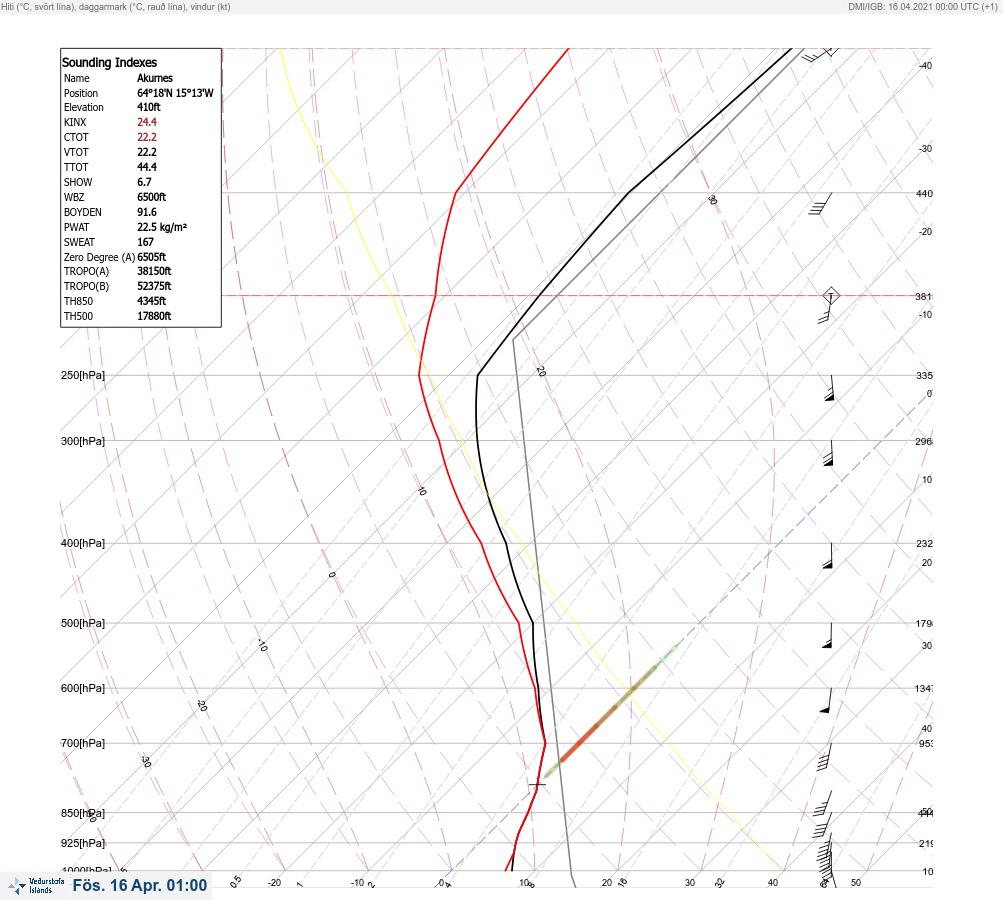Click the TROPO(A) value 38150ft
Image resolution: width=1003 pixels, height=900 pixels.
[154, 271]
